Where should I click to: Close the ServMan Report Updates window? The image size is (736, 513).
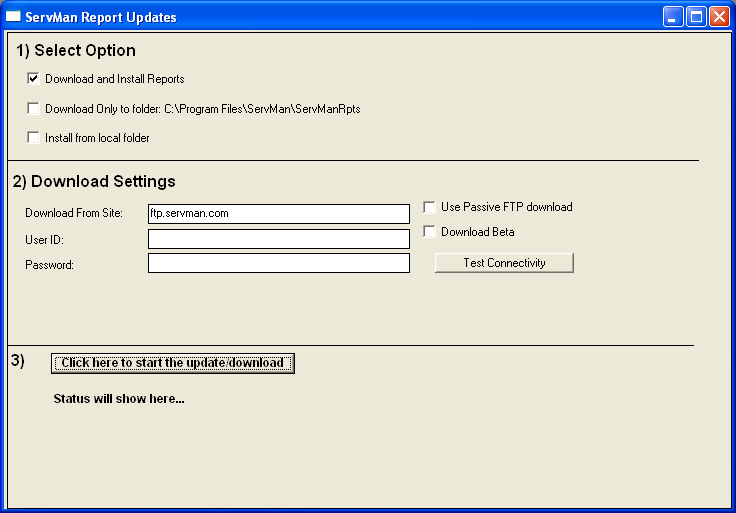point(719,17)
